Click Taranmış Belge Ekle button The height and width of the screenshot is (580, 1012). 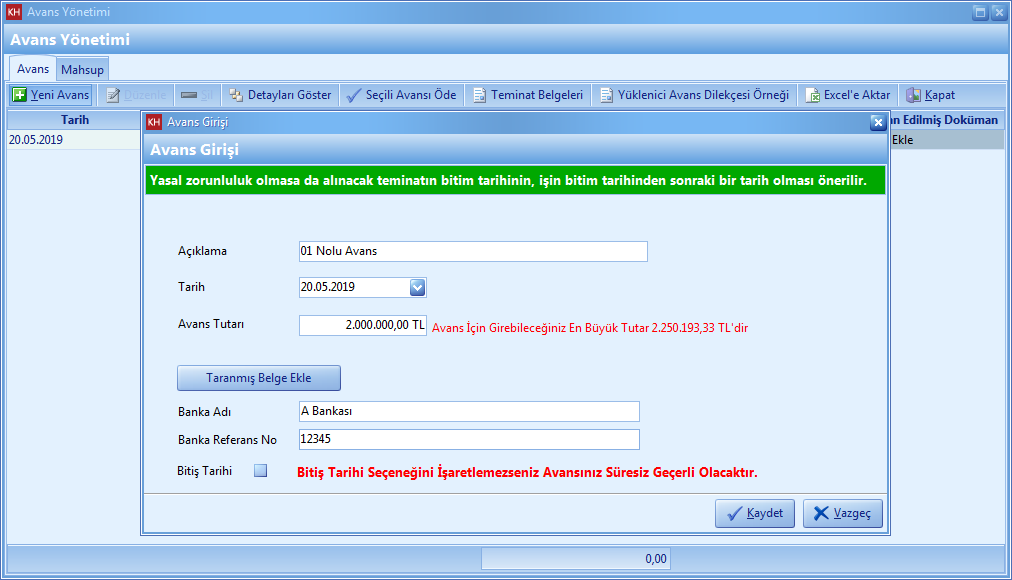point(259,378)
